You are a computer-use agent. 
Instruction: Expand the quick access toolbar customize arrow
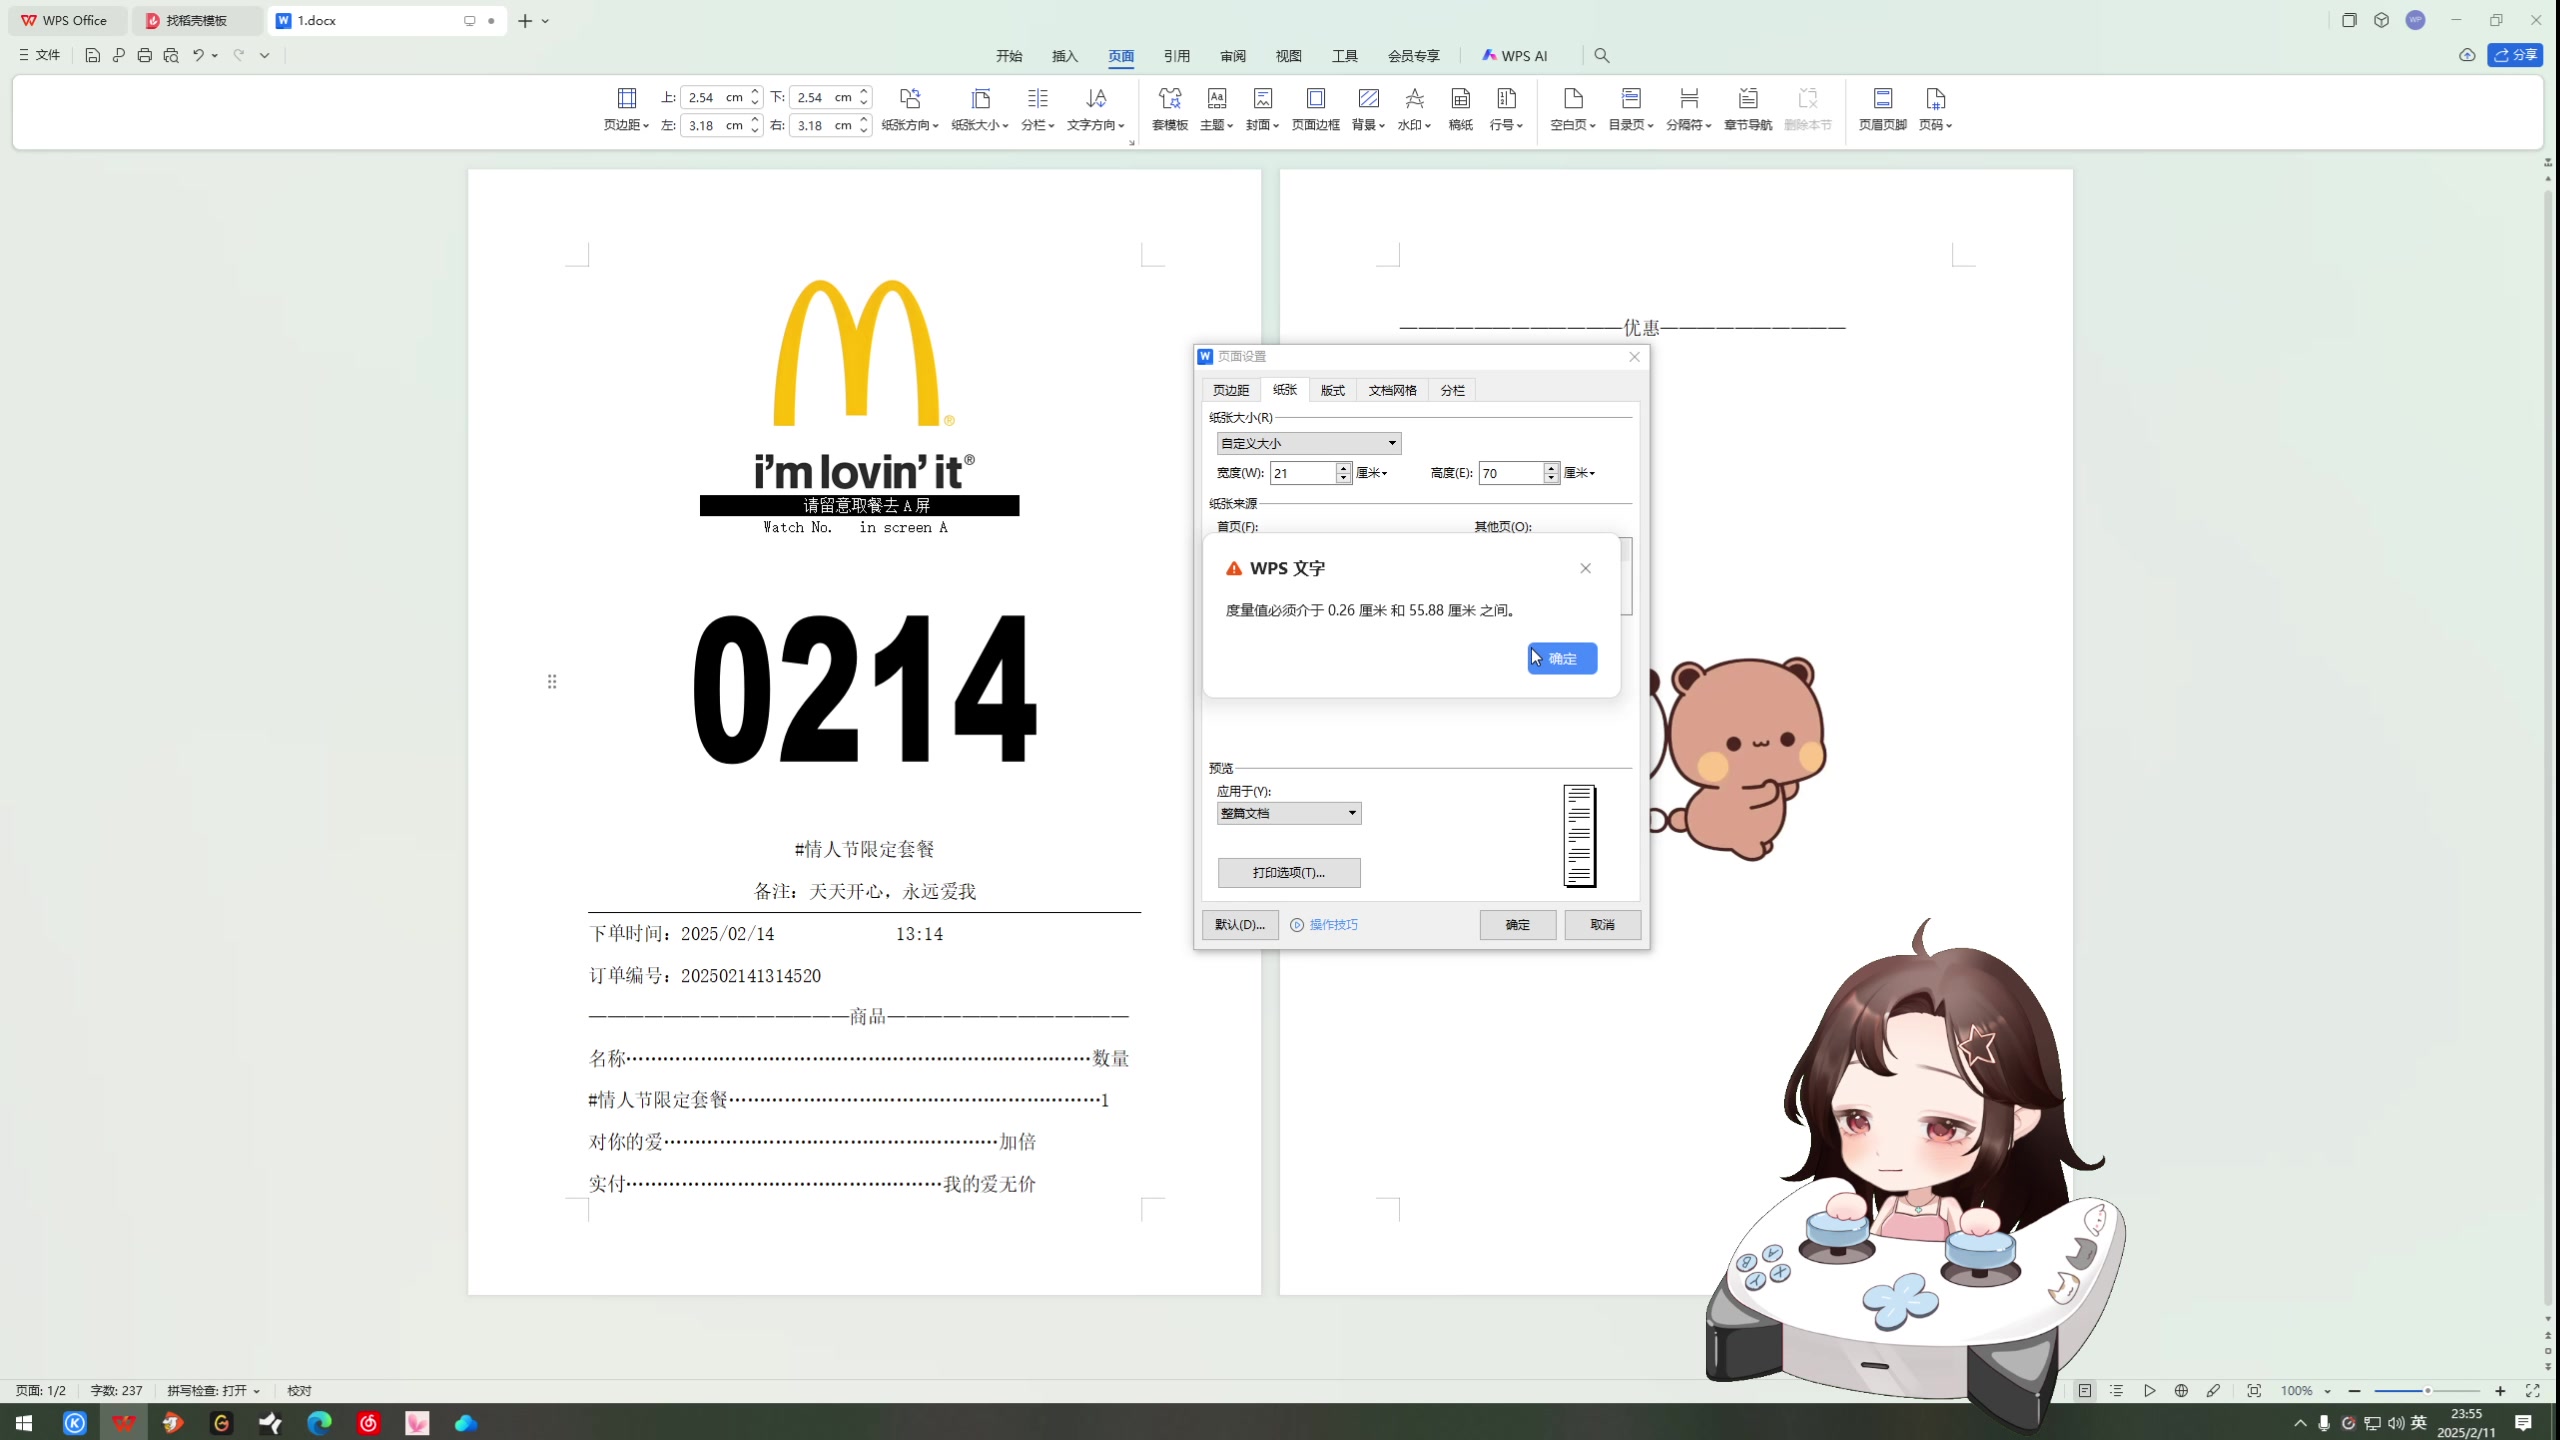(265, 55)
